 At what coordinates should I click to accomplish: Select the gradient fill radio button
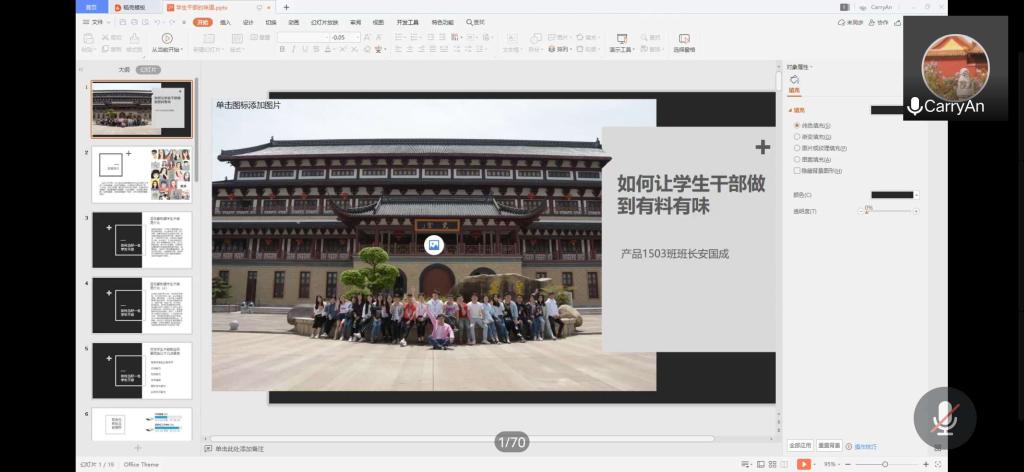797,136
